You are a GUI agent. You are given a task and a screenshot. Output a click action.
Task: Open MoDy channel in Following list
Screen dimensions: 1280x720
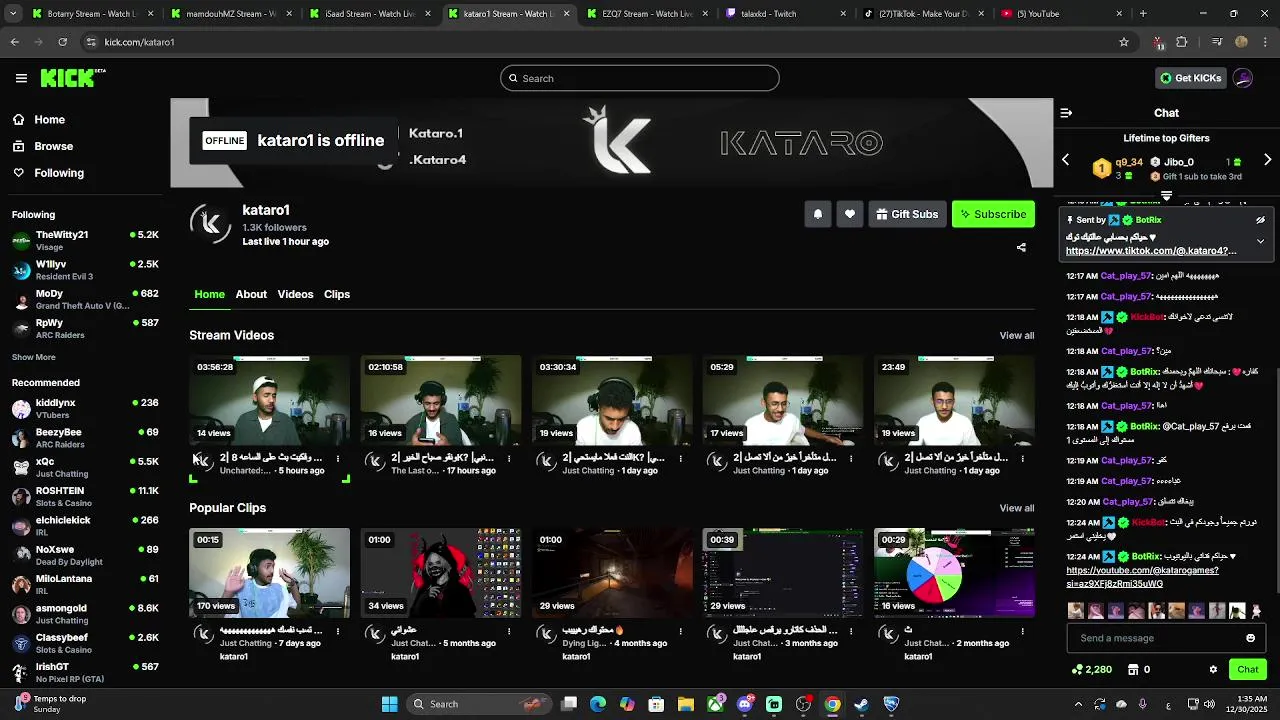coord(85,299)
